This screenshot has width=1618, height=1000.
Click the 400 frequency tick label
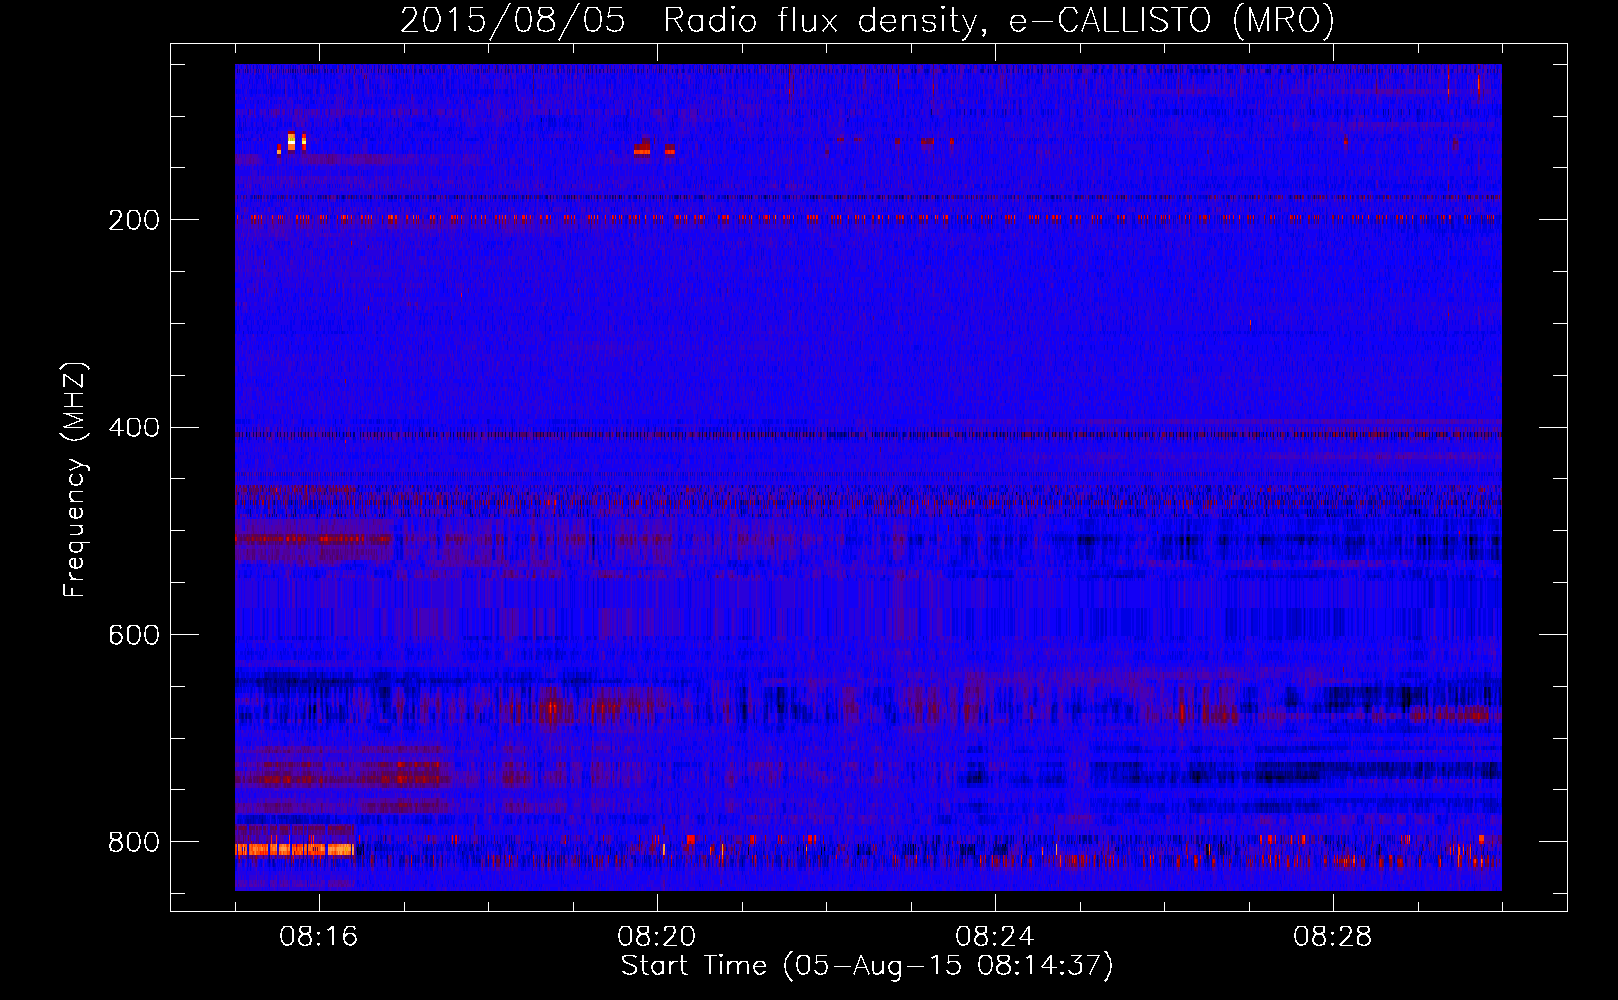pyautogui.click(x=134, y=428)
